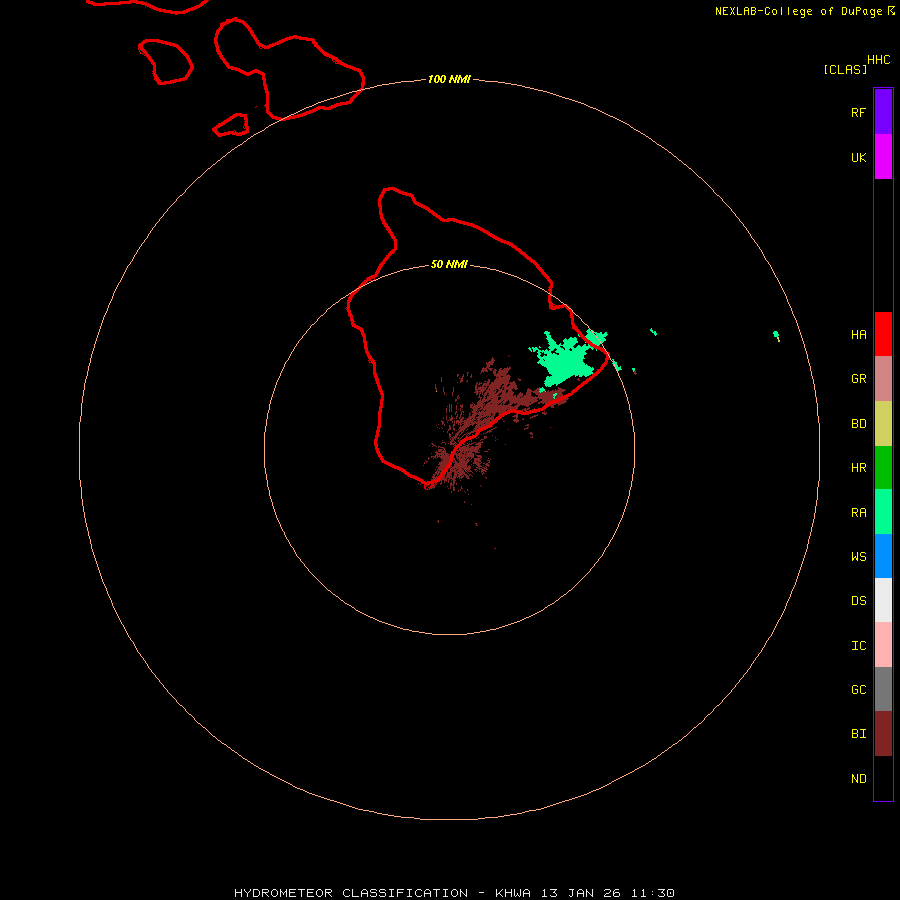The image size is (900, 900).
Task: Click the HHC product label
Action: [x=878, y=60]
